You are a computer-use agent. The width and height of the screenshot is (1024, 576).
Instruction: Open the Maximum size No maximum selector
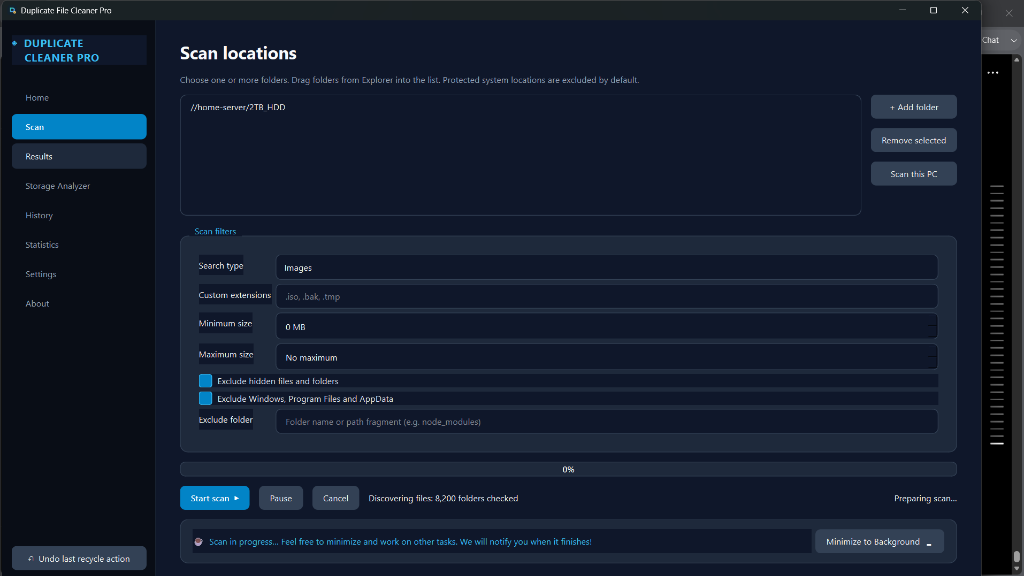pyautogui.click(x=607, y=357)
